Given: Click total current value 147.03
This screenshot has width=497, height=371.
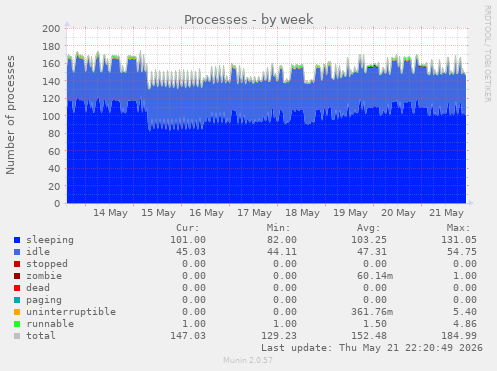Looking at the screenshot, I should point(188,336).
